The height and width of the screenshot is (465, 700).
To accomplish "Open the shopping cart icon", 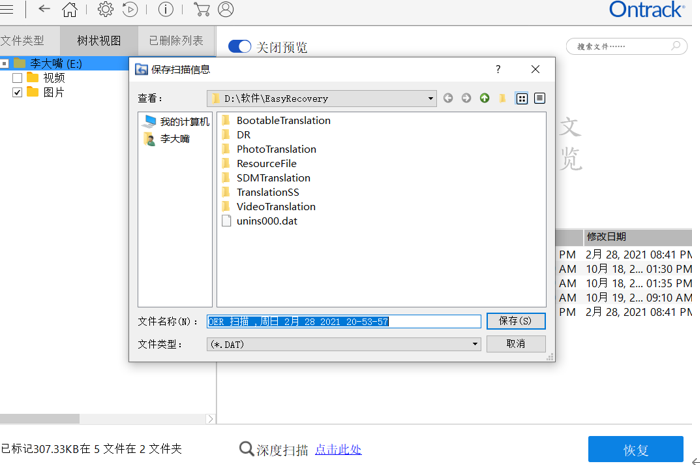I will coord(202,9).
